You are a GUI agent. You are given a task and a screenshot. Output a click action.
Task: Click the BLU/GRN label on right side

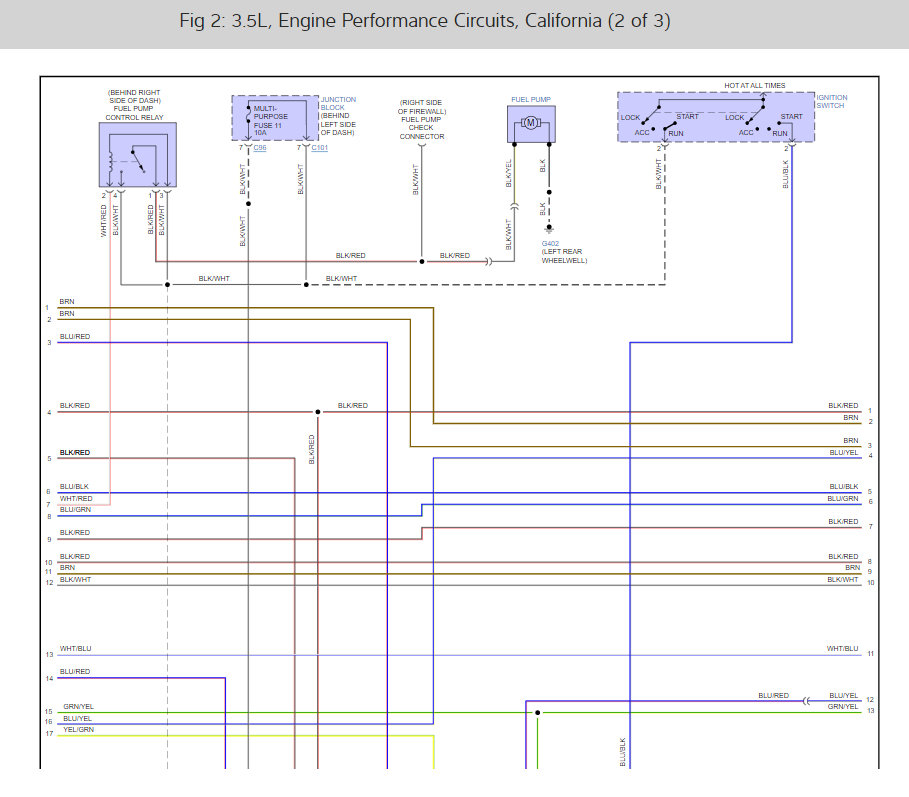point(842,498)
